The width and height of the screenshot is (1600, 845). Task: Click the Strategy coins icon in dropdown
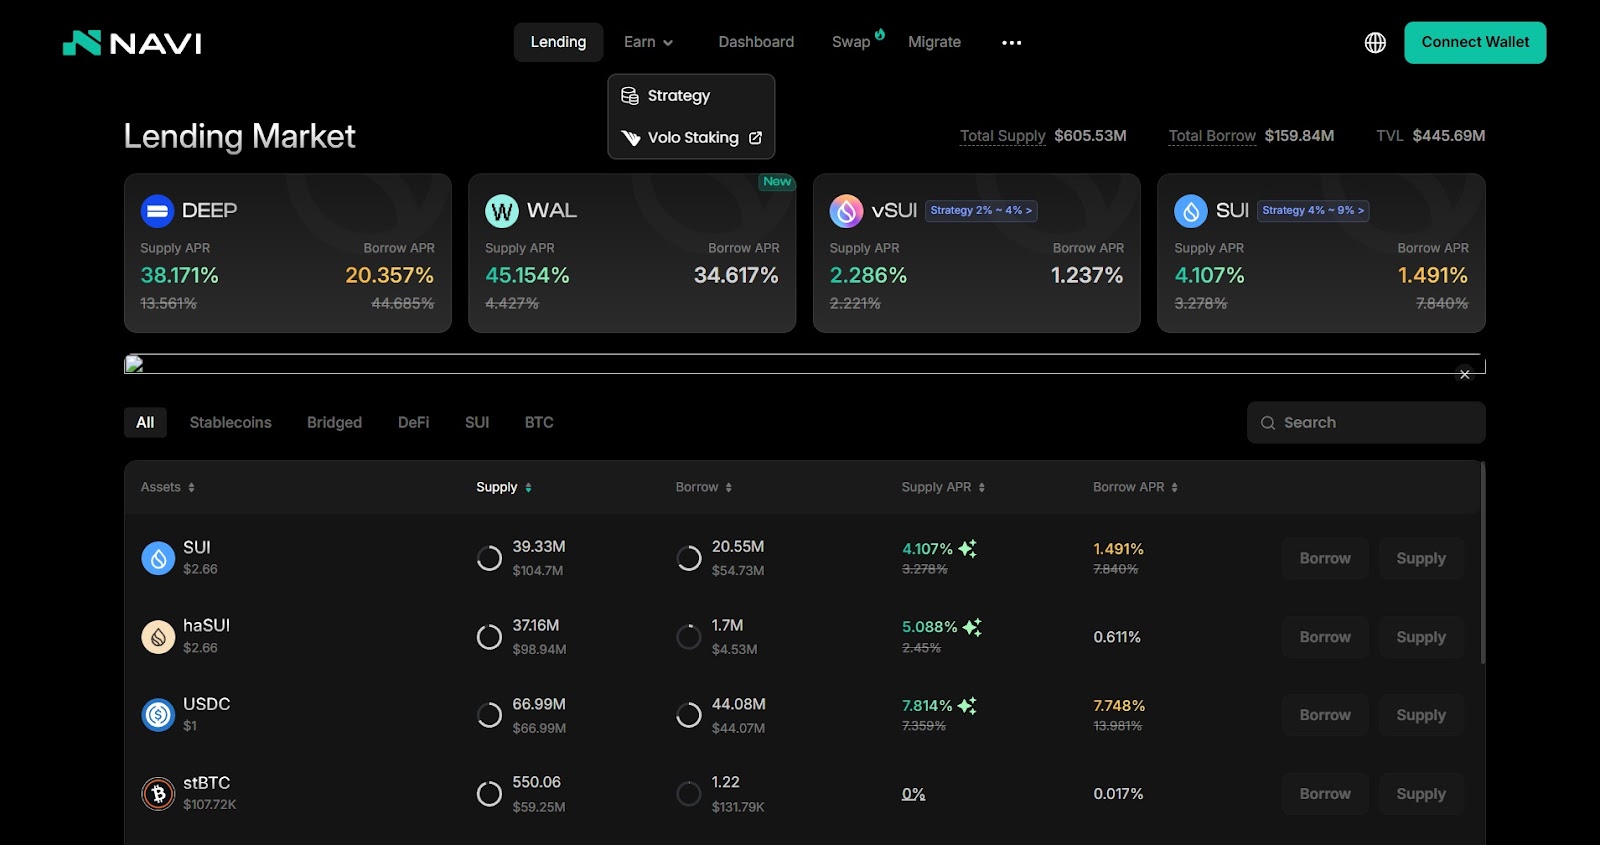pos(630,96)
